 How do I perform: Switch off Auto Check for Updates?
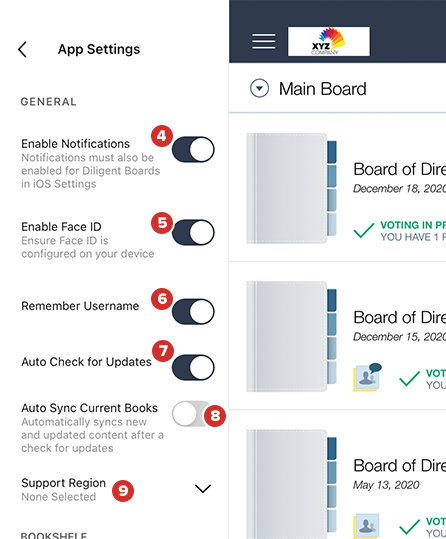tap(193, 367)
